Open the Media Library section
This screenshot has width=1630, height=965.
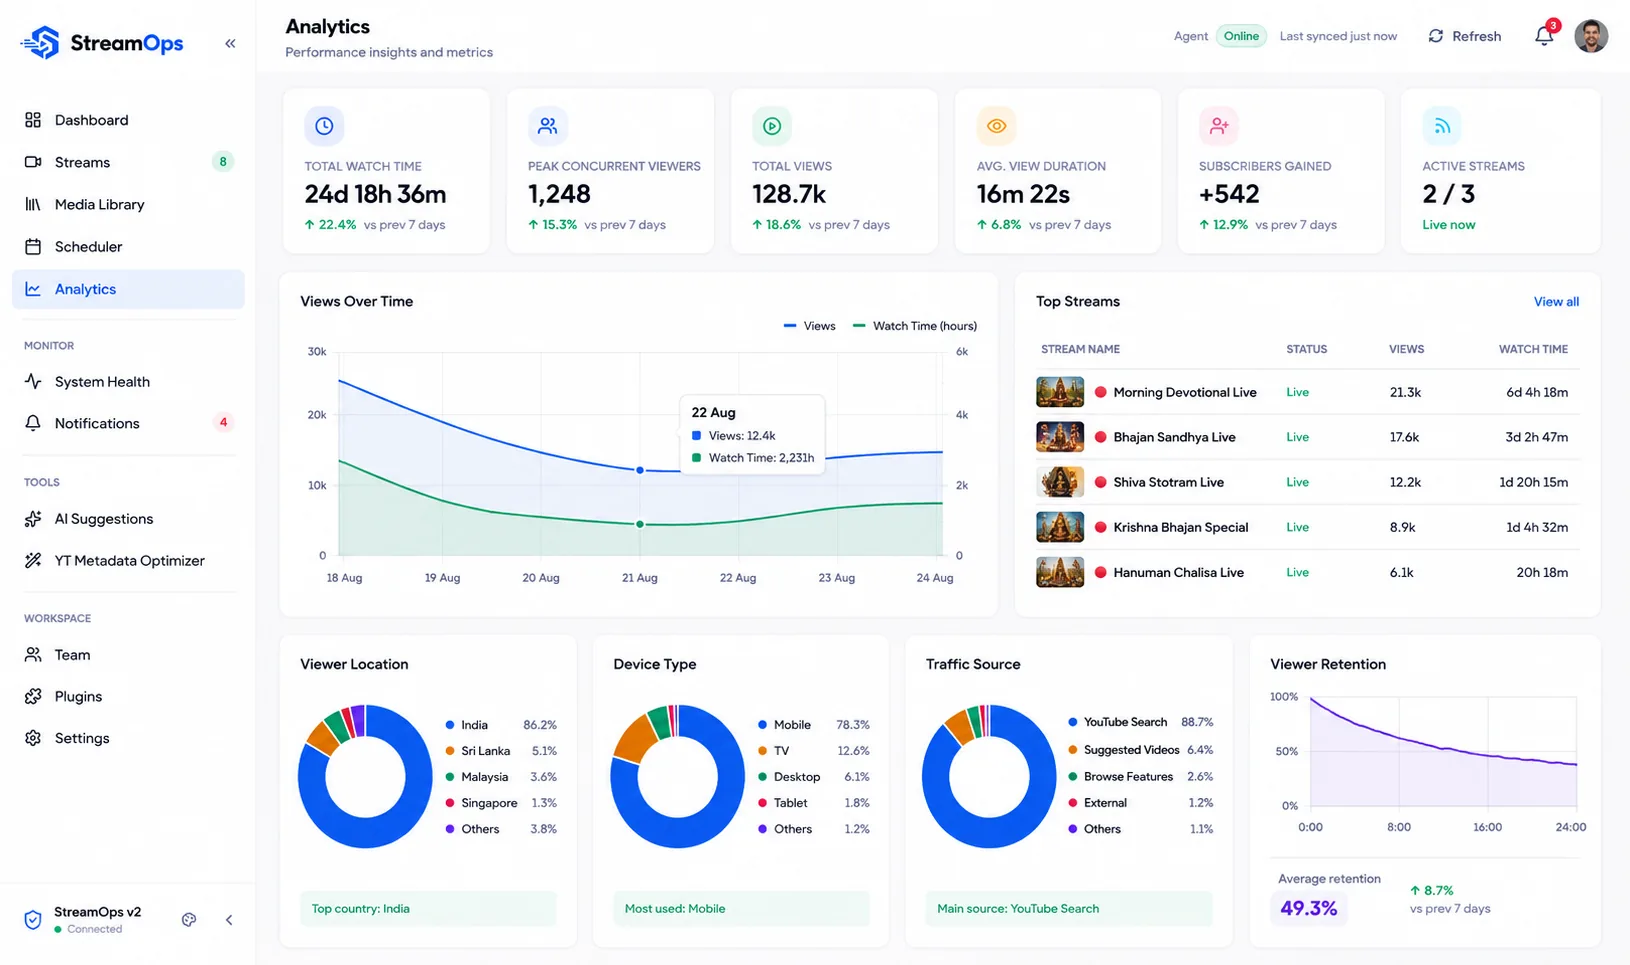point(128,204)
